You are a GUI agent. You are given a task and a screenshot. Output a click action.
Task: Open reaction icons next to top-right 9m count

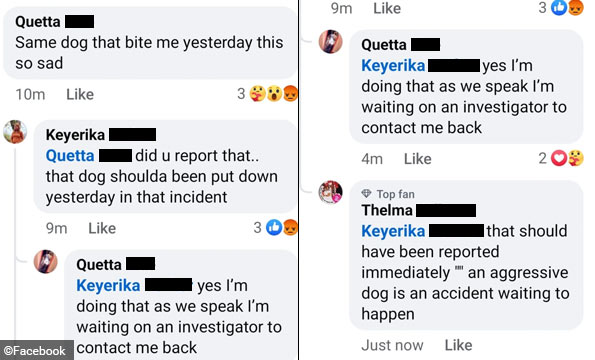pos(567,8)
